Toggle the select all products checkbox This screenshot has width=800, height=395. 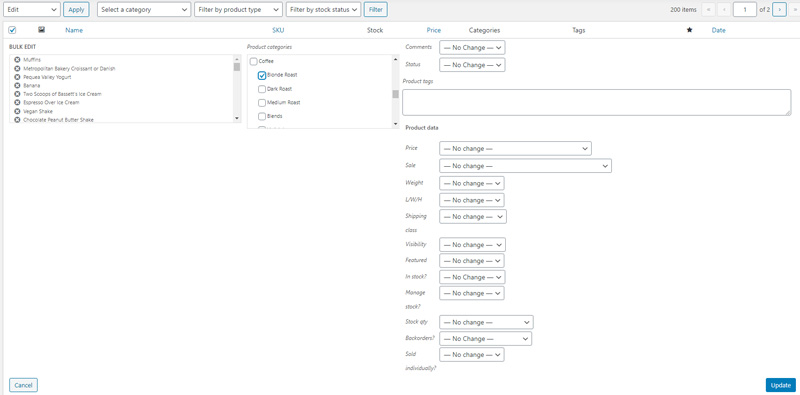pyautogui.click(x=12, y=30)
